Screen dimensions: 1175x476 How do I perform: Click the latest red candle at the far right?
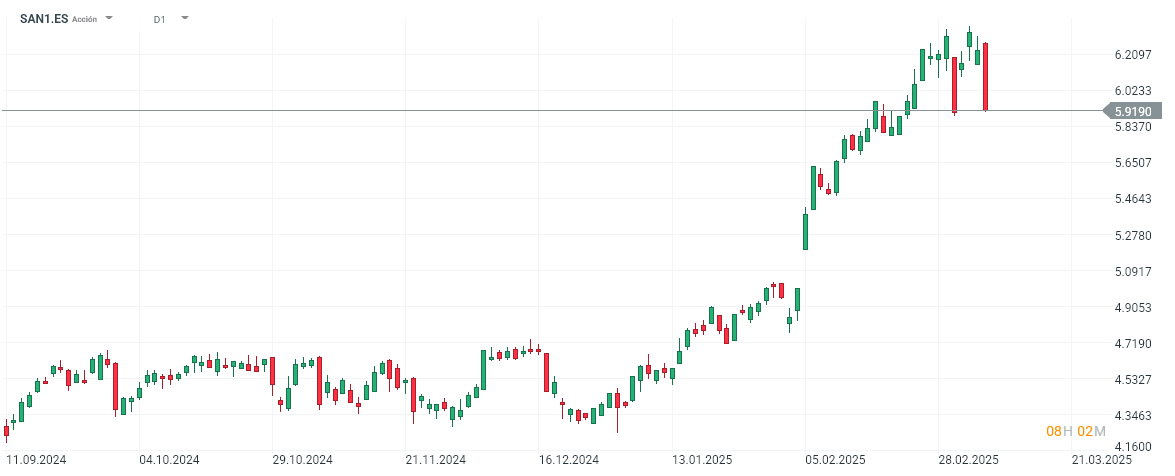[x=986, y=76]
